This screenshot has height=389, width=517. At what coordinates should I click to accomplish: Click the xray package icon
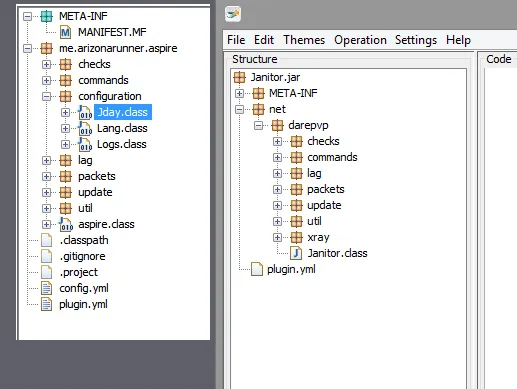point(296,237)
